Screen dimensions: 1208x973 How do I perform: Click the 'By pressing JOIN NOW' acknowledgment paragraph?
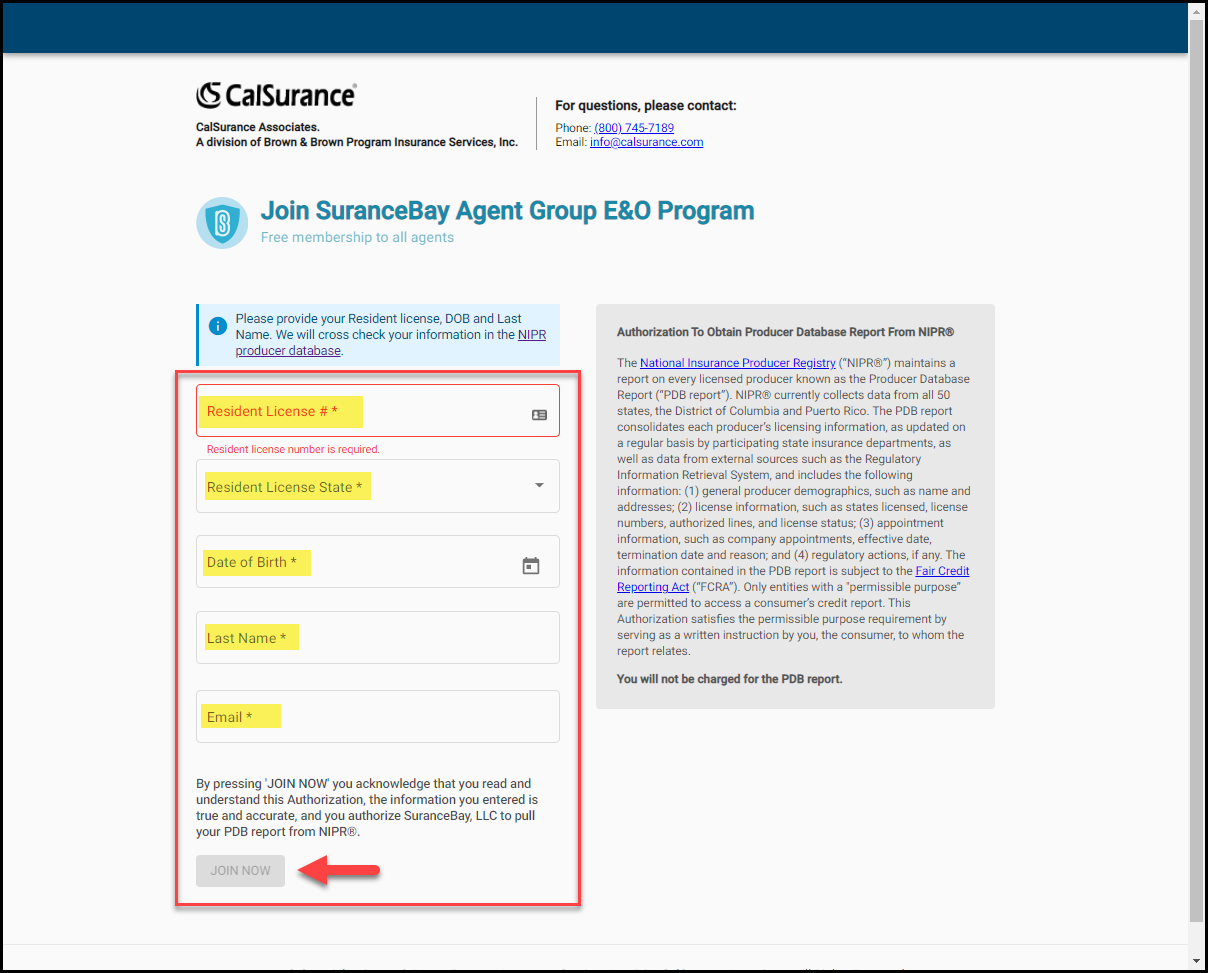pyautogui.click(x=367, y=808)
